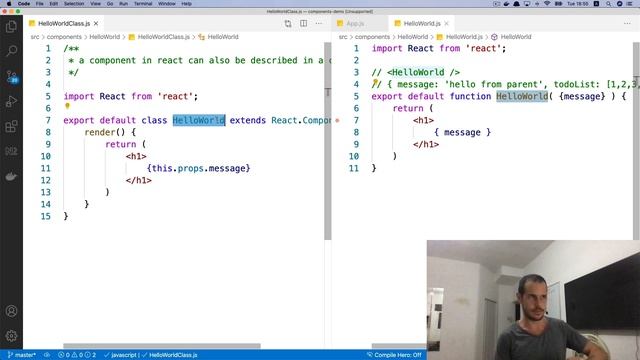
Task: Open the Extensions view
Action: point(11,126)
